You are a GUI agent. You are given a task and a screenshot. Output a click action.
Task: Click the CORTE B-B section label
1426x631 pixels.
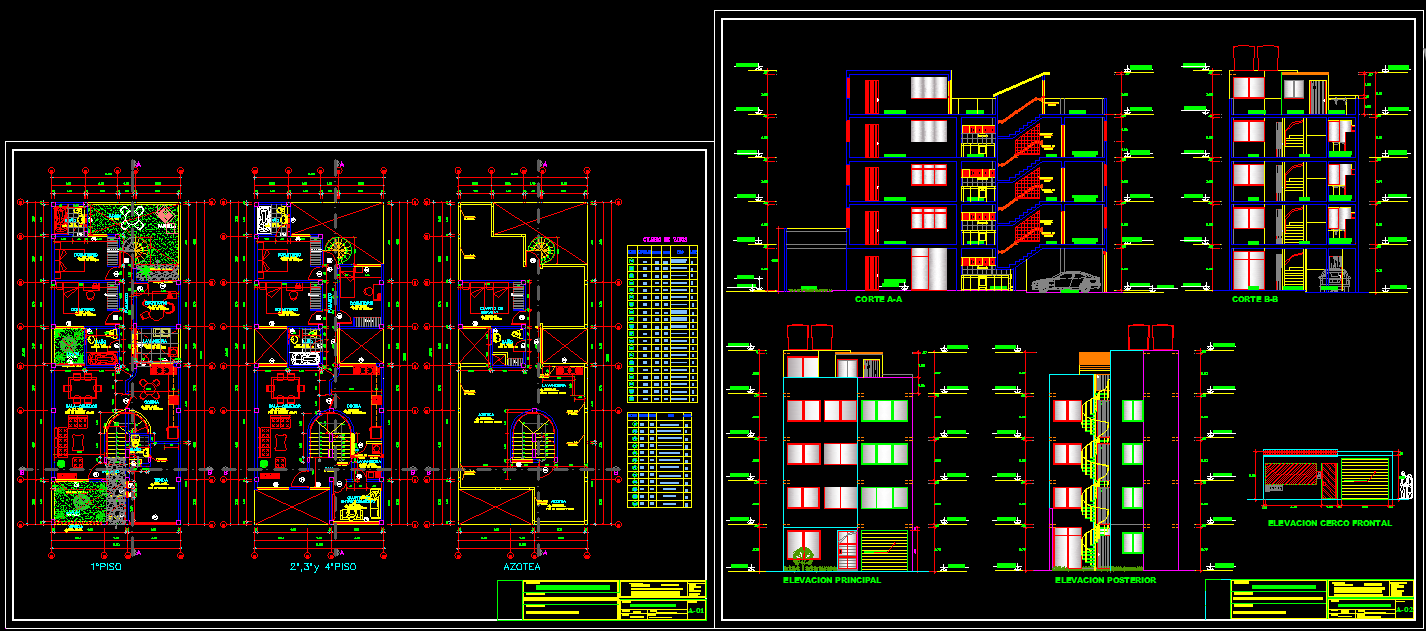(1254, 299)
